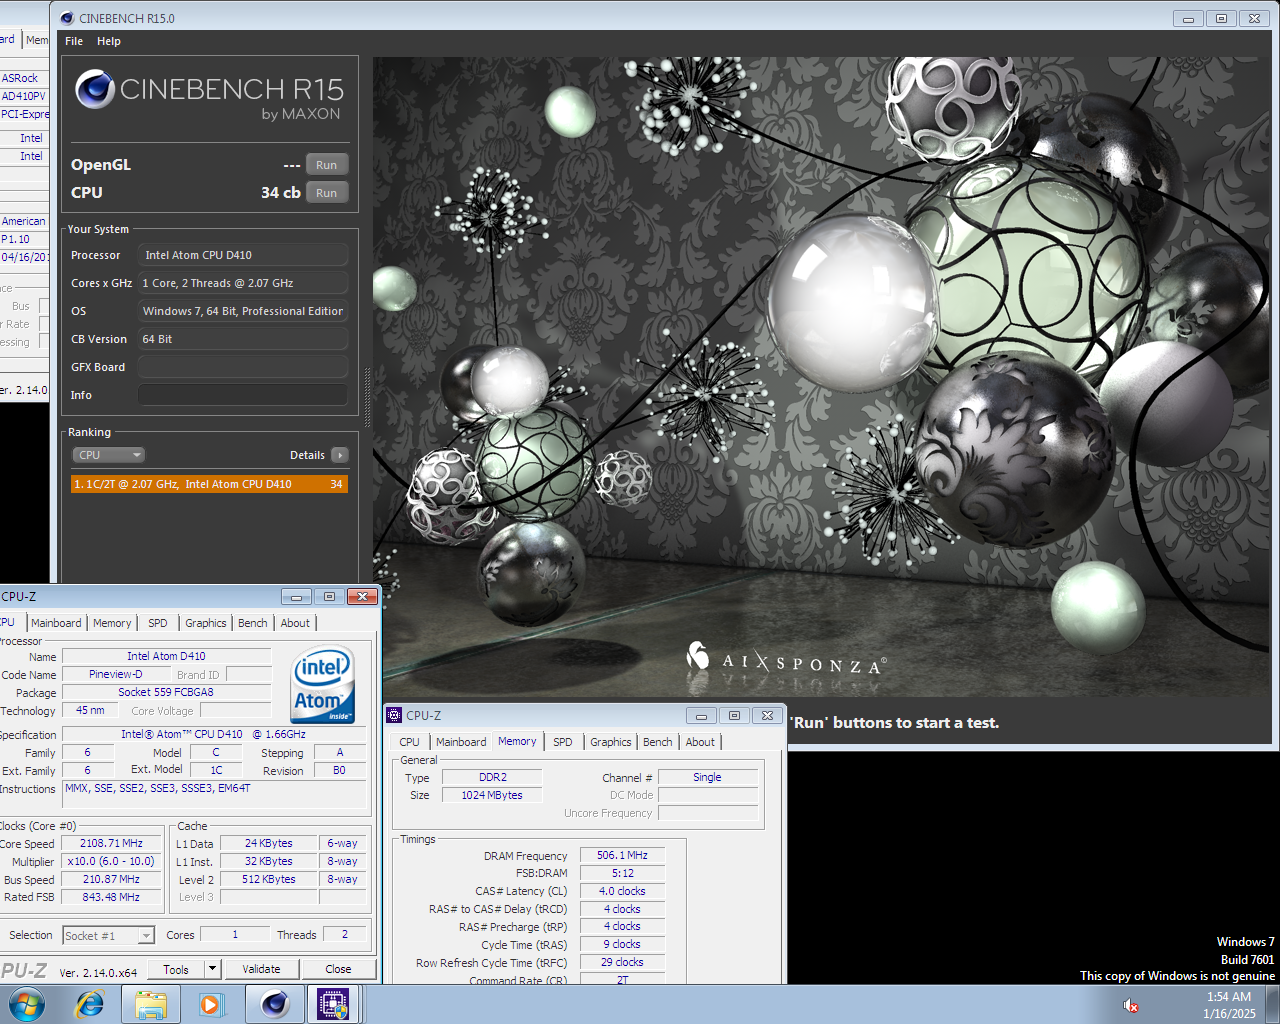Open the Help menu in Cinebench

tap(109, 41)
